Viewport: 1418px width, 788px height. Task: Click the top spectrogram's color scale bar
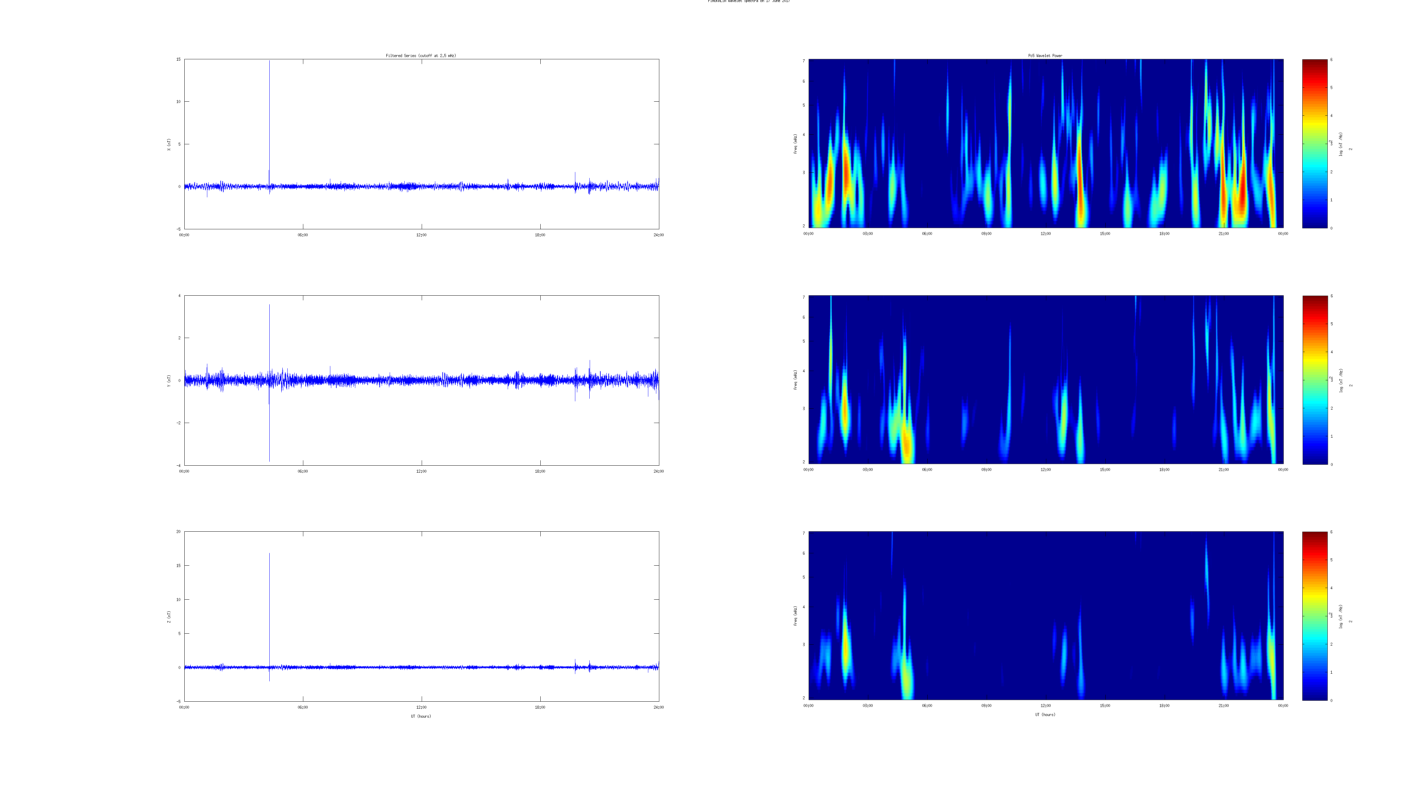click(1315, 144)
